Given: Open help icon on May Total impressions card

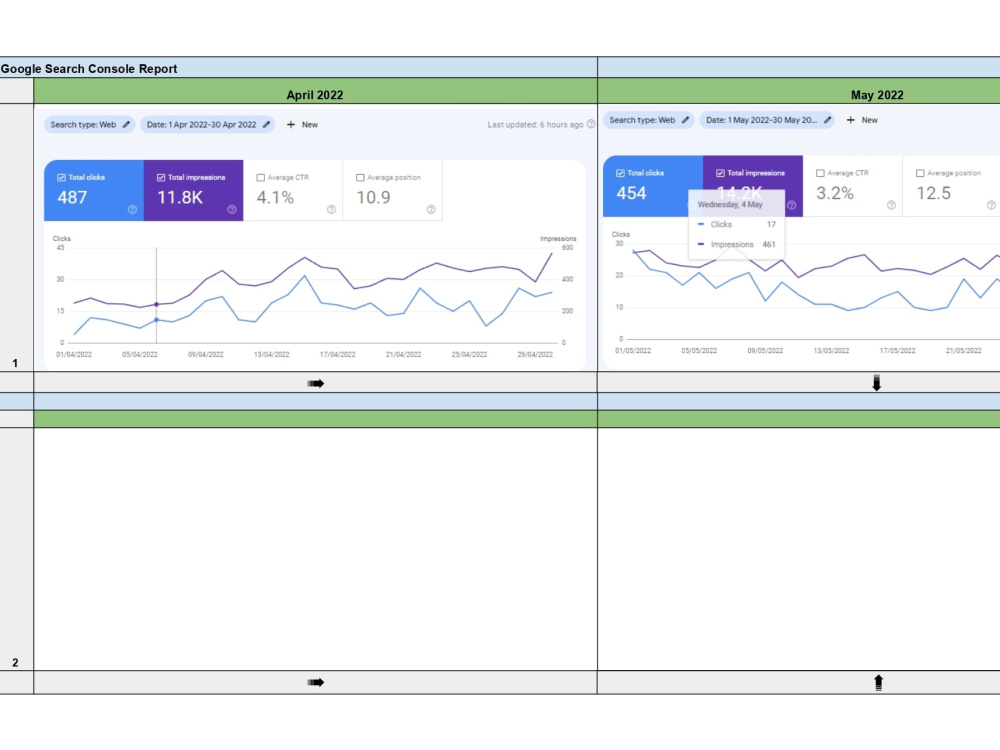Looking at the screenshot, I should [x=791, y=205].
